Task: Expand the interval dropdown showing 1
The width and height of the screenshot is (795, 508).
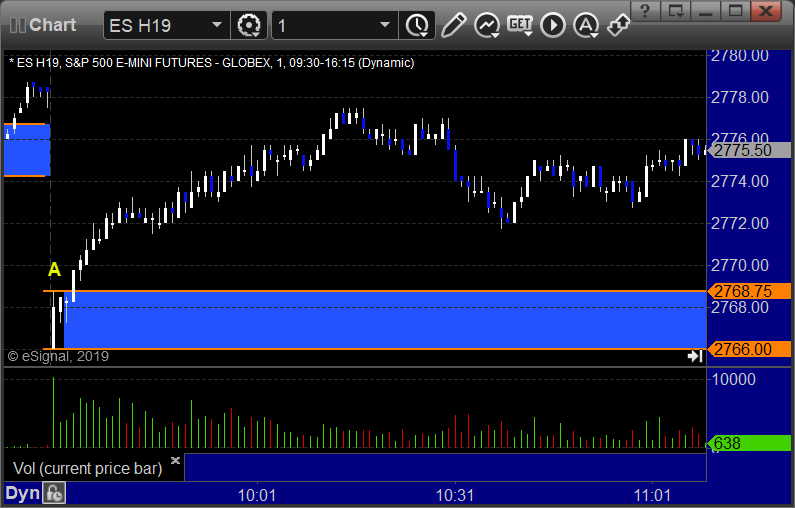Action: 385,25
